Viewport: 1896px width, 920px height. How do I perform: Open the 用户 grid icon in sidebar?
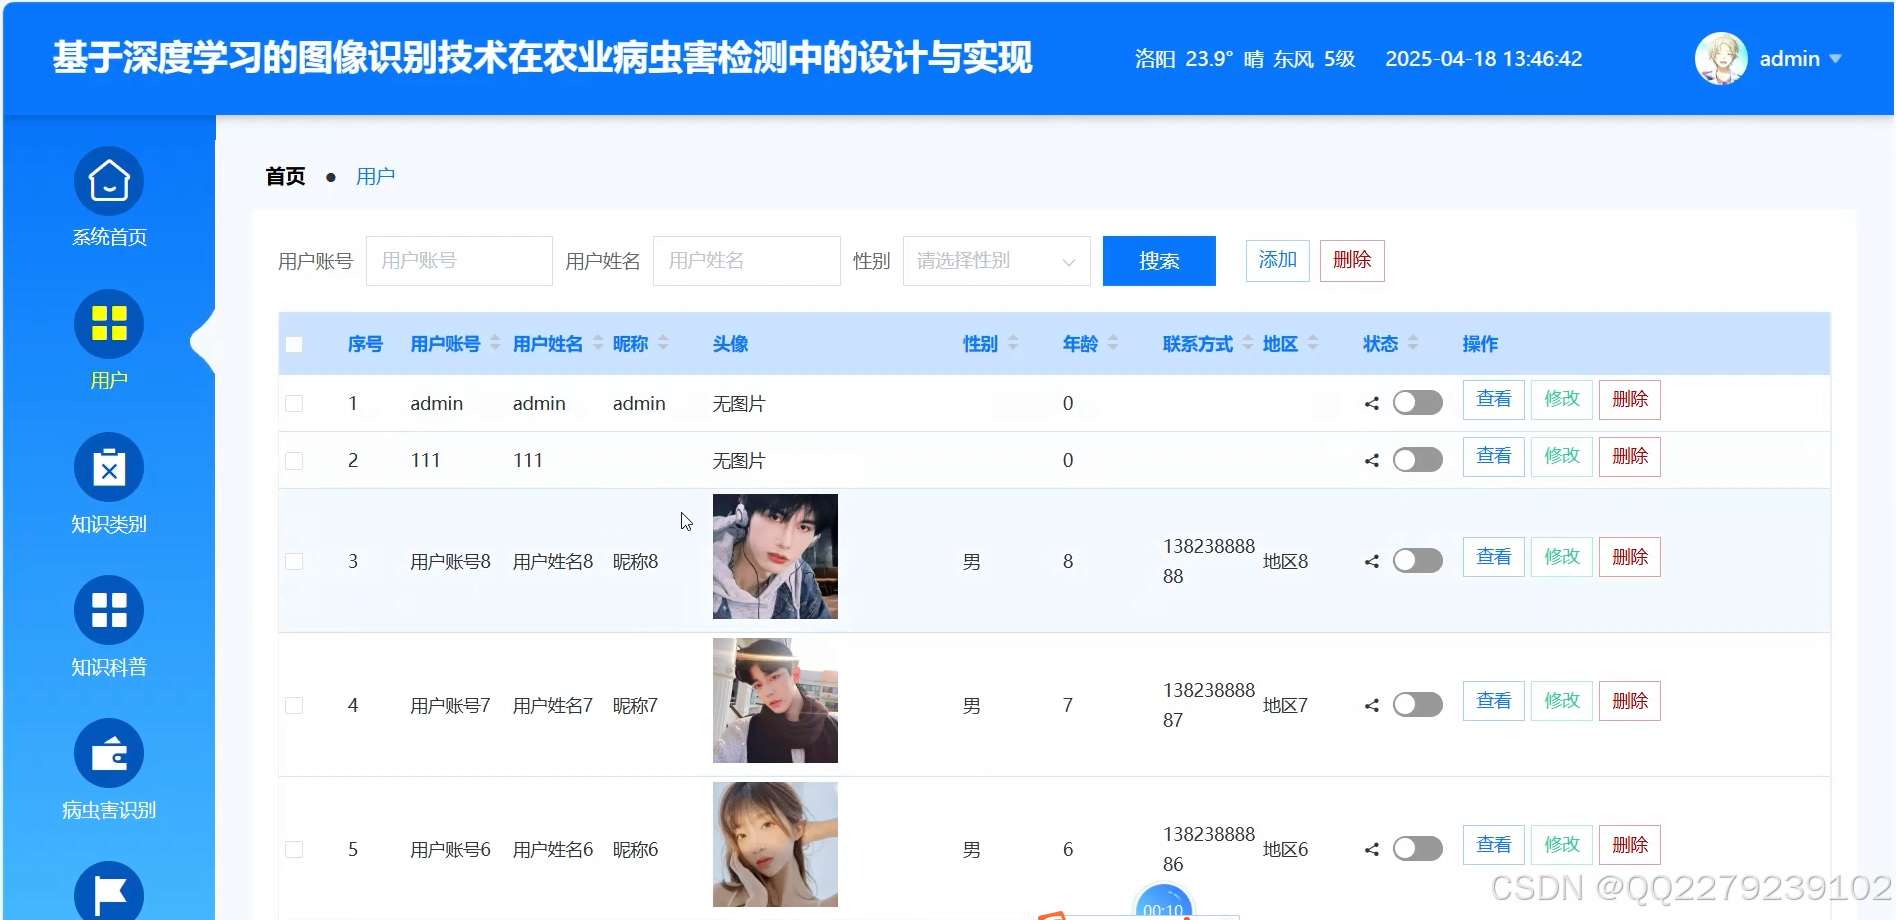(109, 324)
